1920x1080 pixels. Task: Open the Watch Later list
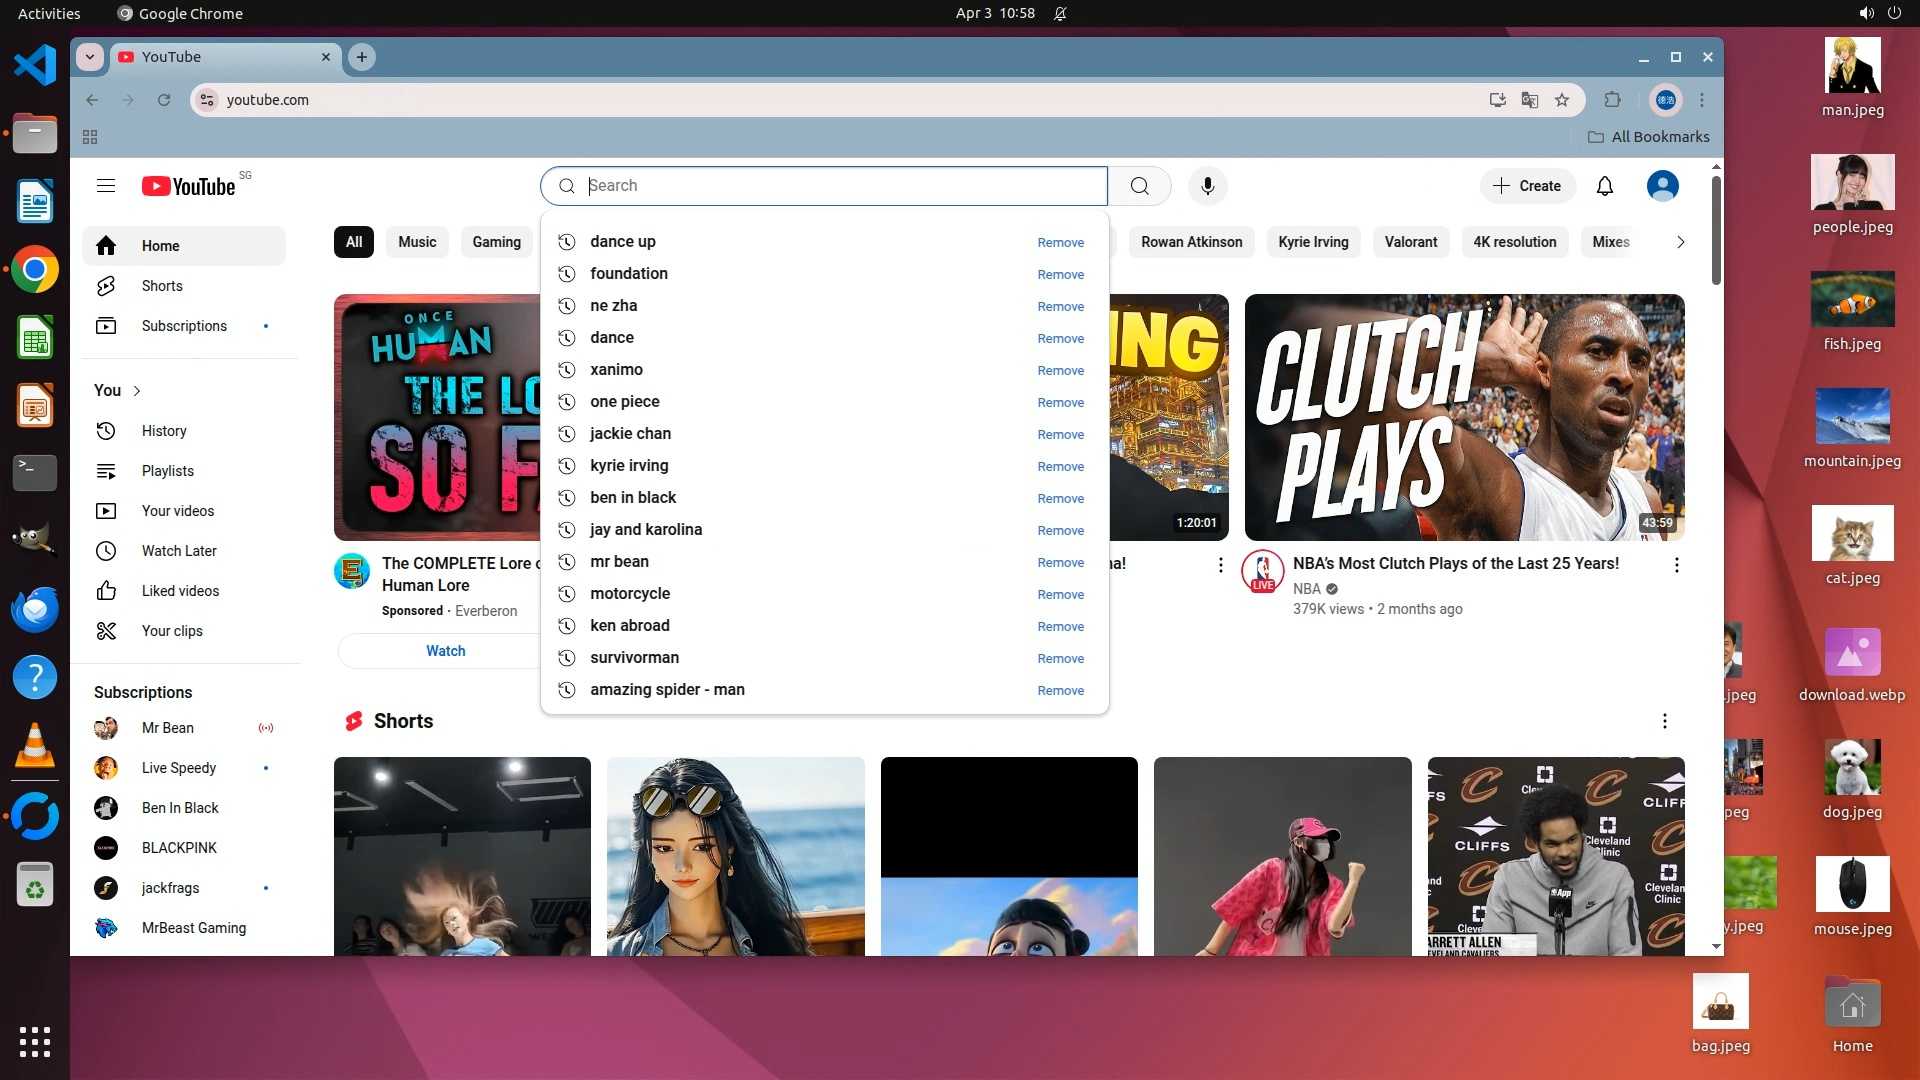[179, 551]
